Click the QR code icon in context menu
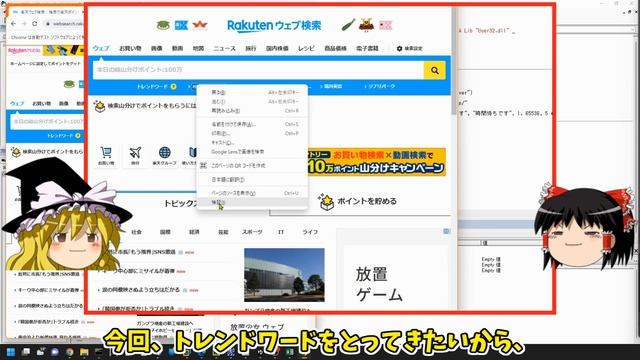 click(203, 166)
